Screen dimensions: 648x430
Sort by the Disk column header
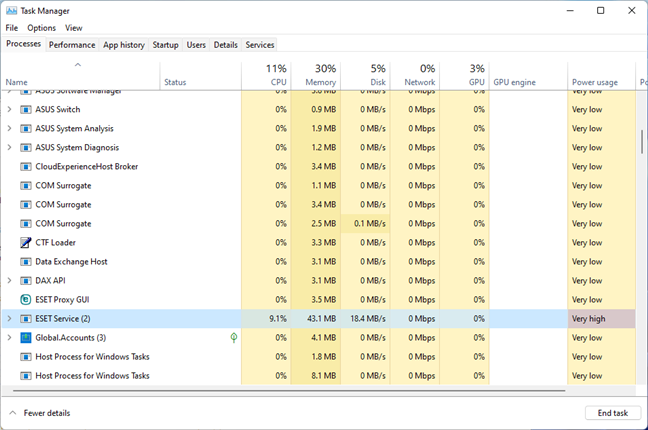tap(365, 76)
